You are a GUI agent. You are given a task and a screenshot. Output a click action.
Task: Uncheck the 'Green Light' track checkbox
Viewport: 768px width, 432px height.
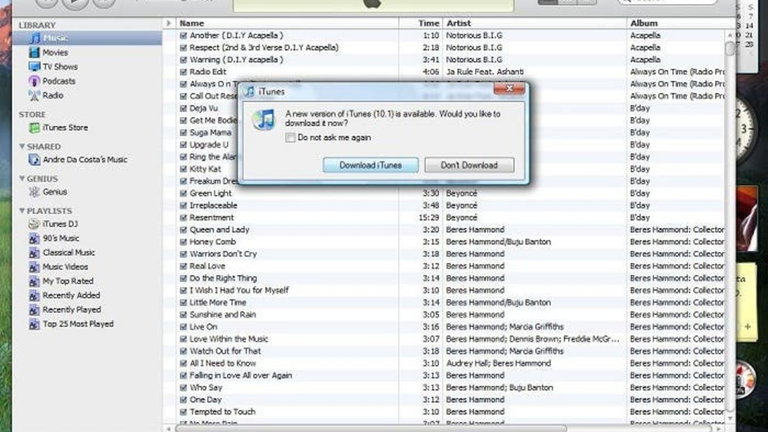(183, 193)
